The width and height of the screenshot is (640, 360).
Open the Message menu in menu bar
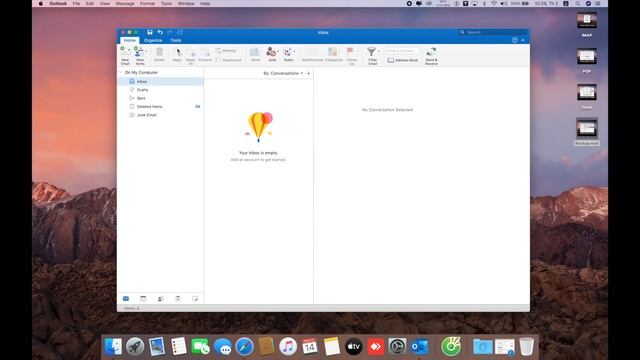(x=125, y=4)
